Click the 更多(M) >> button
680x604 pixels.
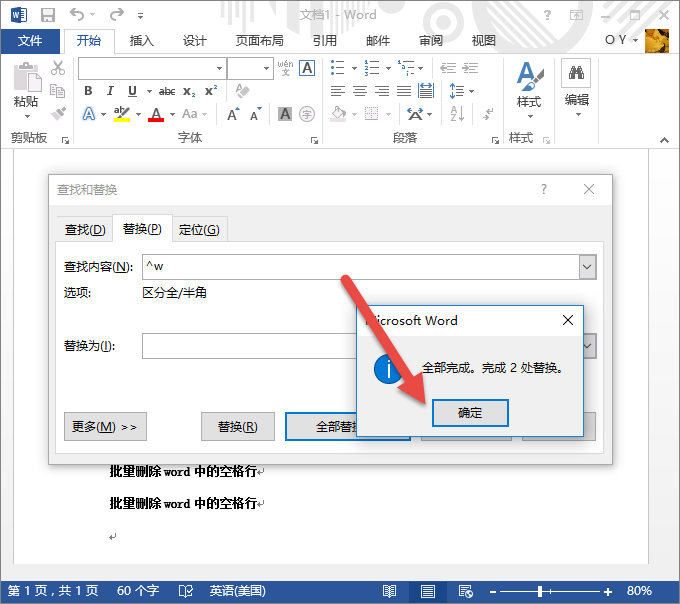[105, 427]
